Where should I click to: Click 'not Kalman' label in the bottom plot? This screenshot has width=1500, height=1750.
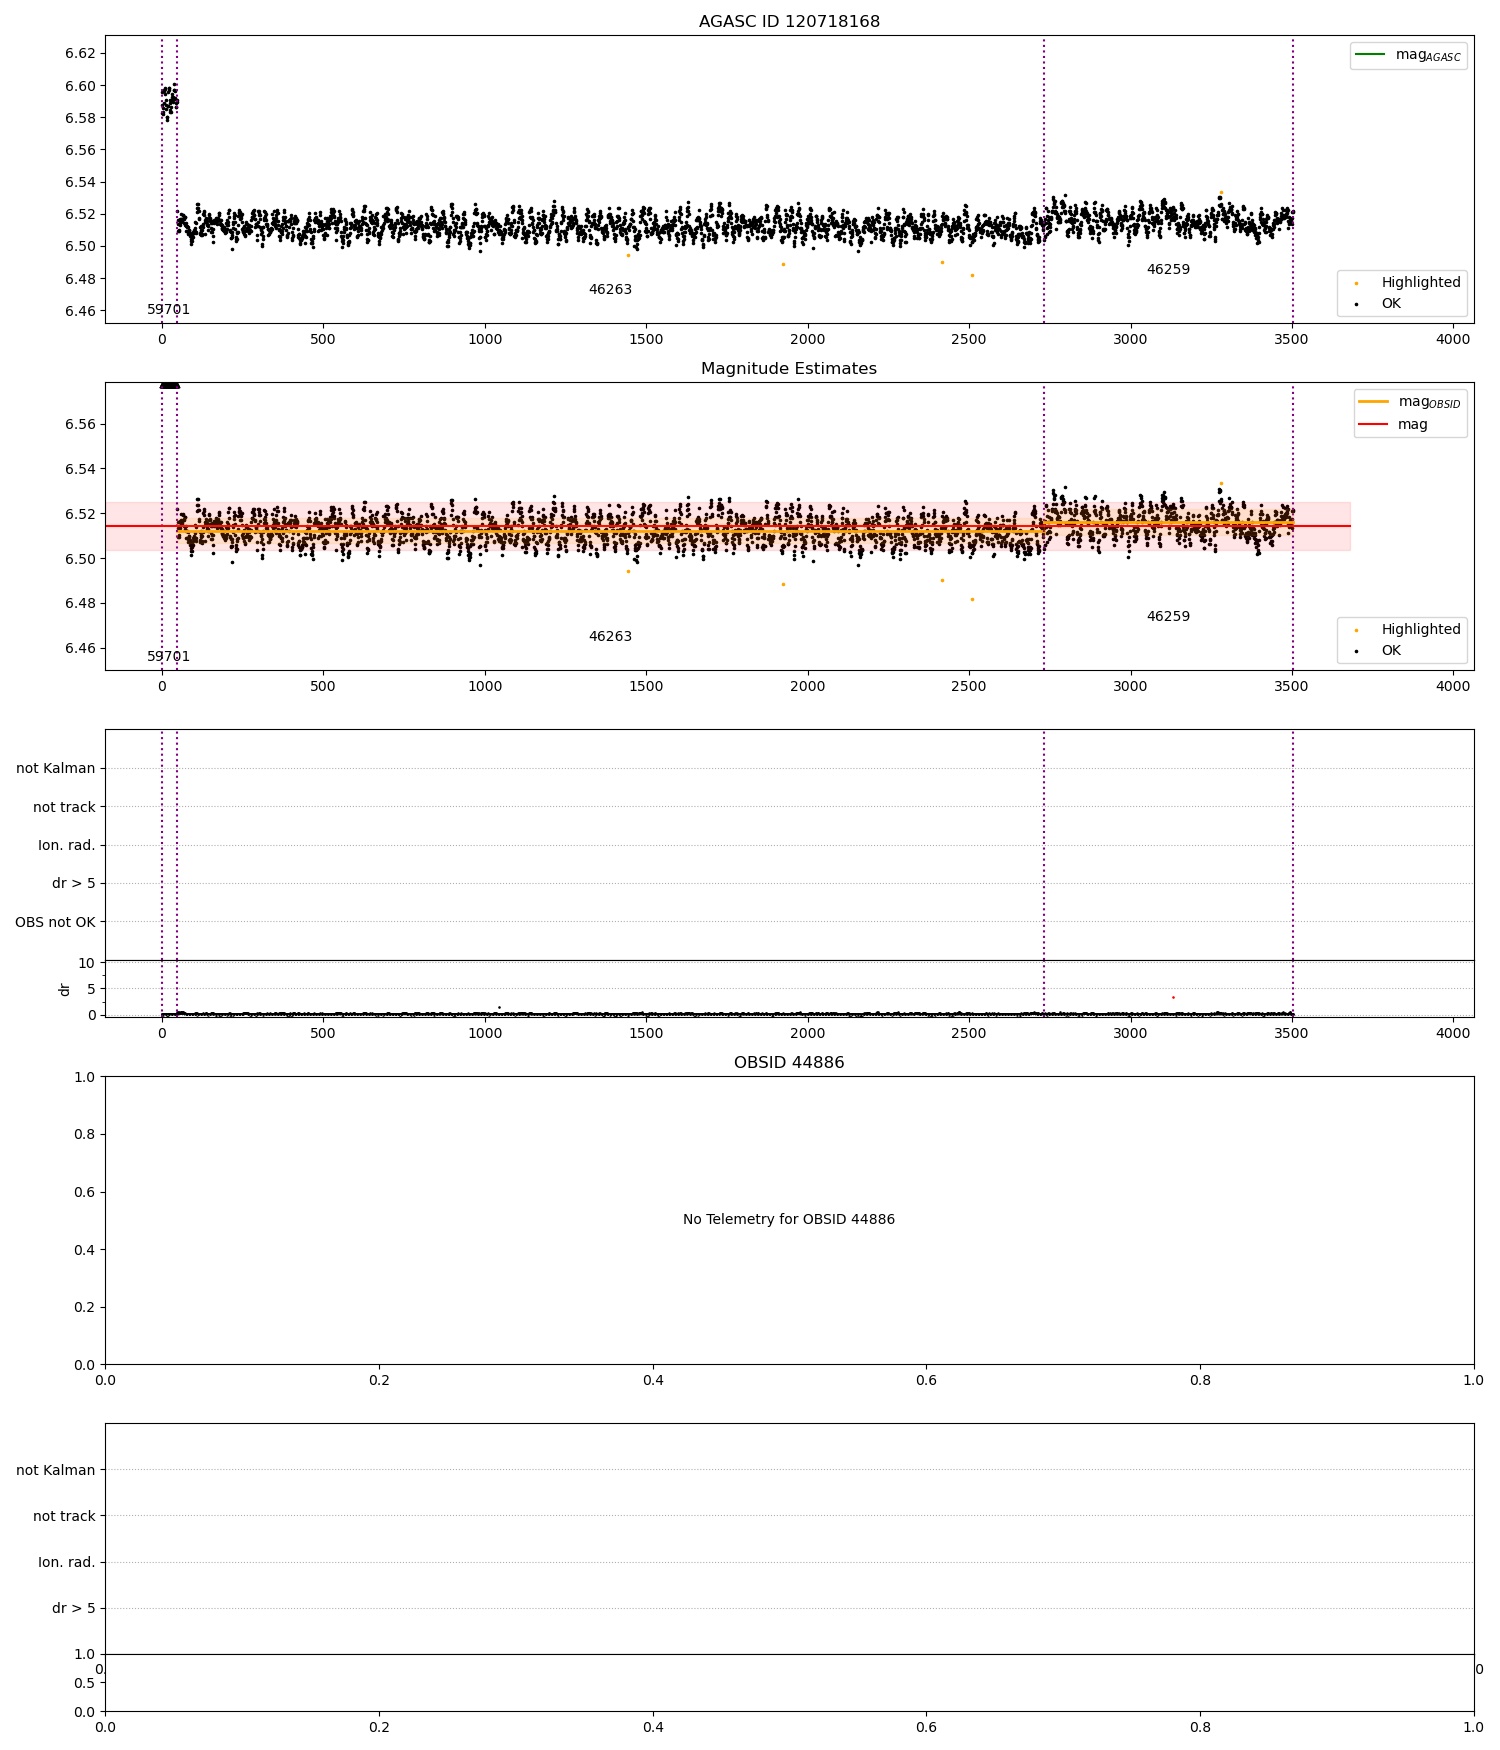click(56, 1470)
